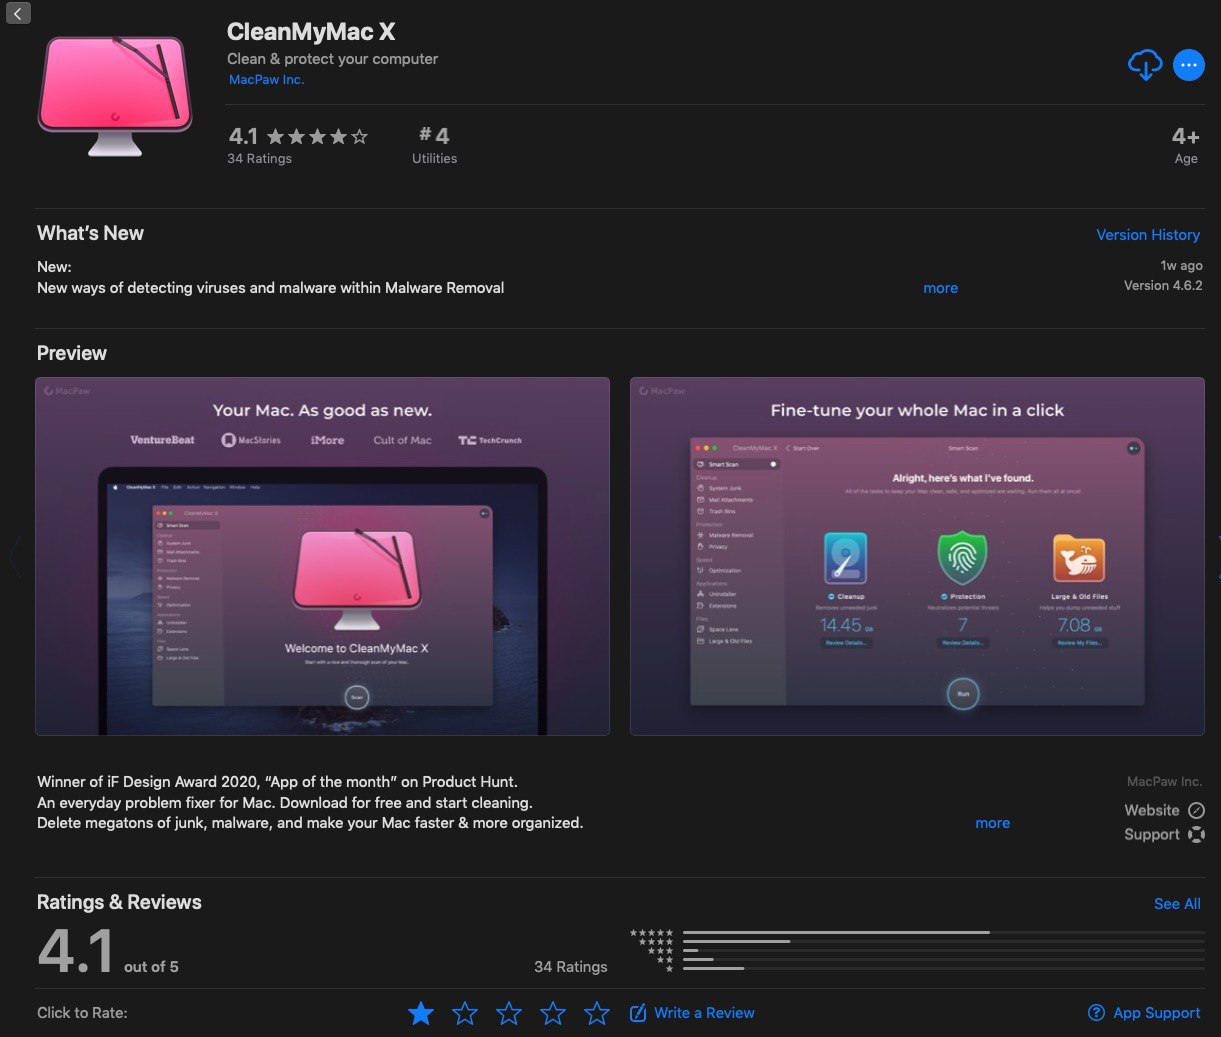Download the app via cloud icon
The image size is (1221, 1037).
point(1145,65)
